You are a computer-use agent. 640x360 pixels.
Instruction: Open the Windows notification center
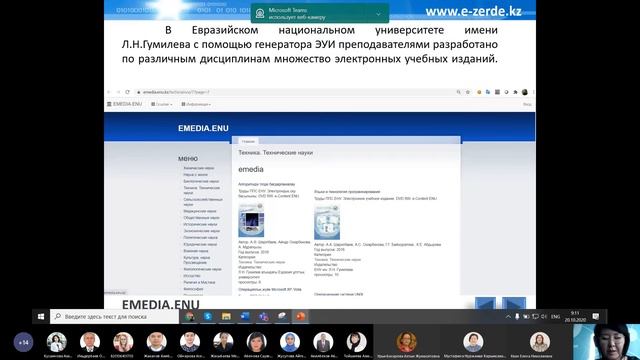[596, 317]
